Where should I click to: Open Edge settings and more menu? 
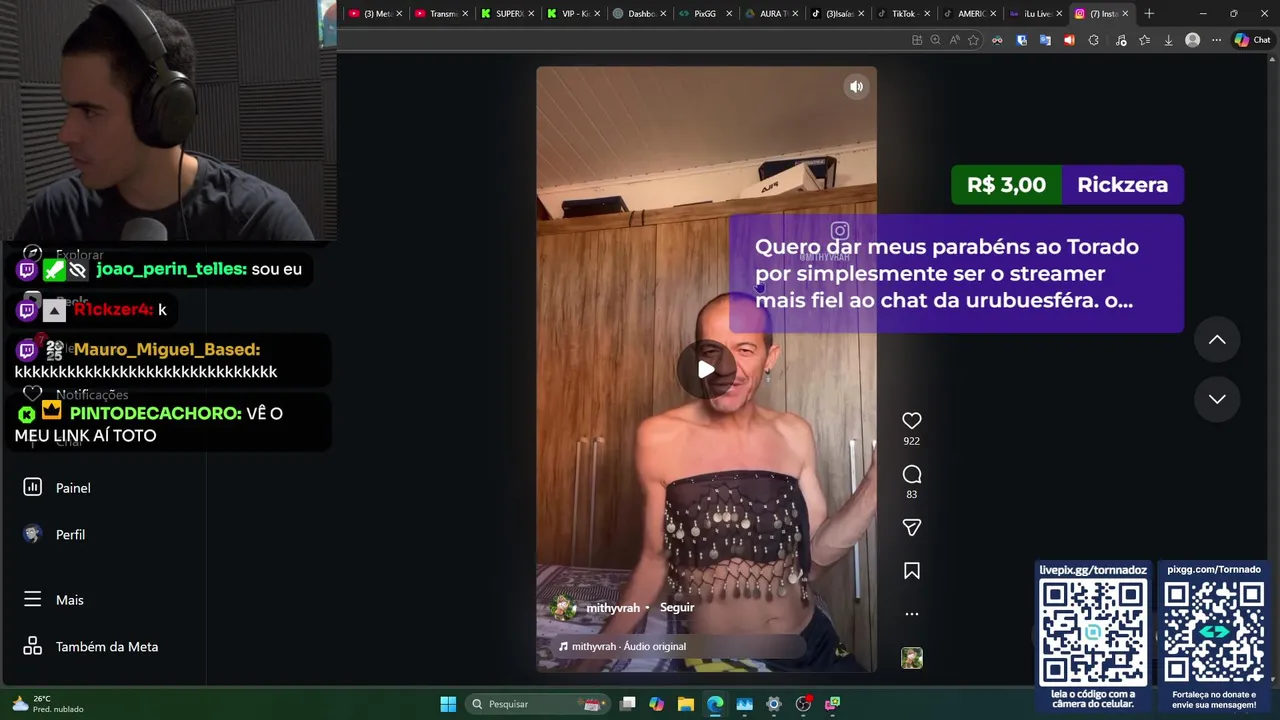[x=1216, y=40]
